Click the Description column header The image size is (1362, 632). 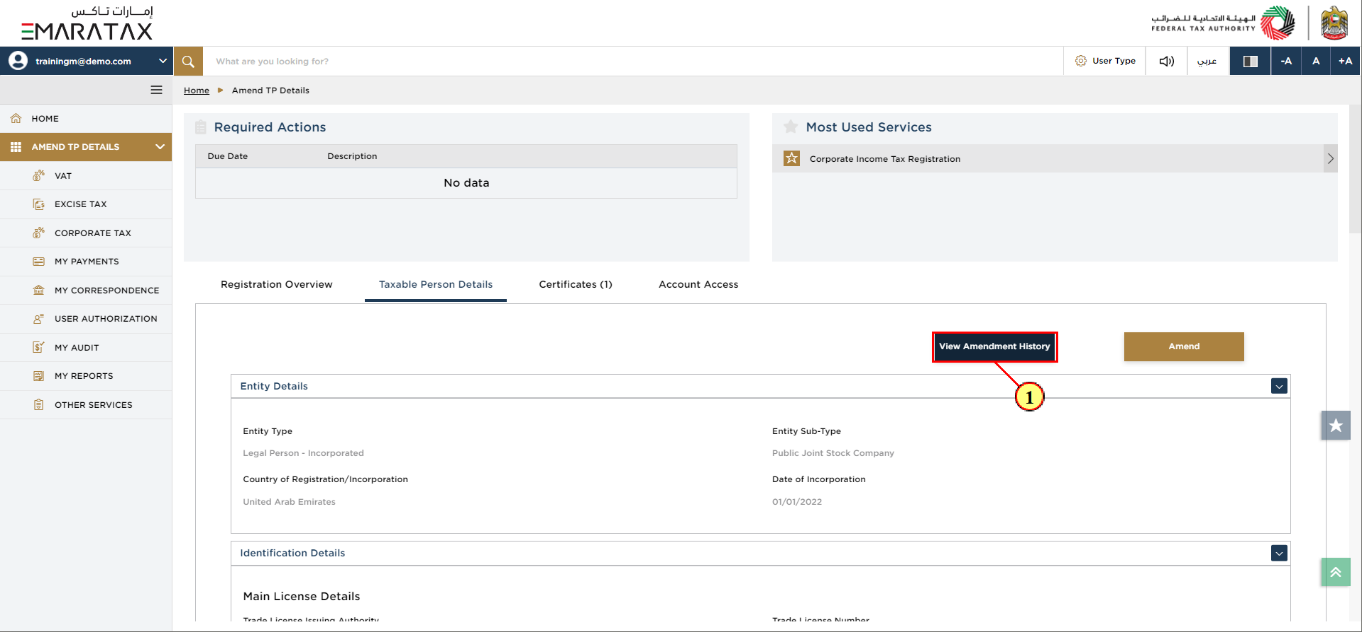(x=352, y=156)
